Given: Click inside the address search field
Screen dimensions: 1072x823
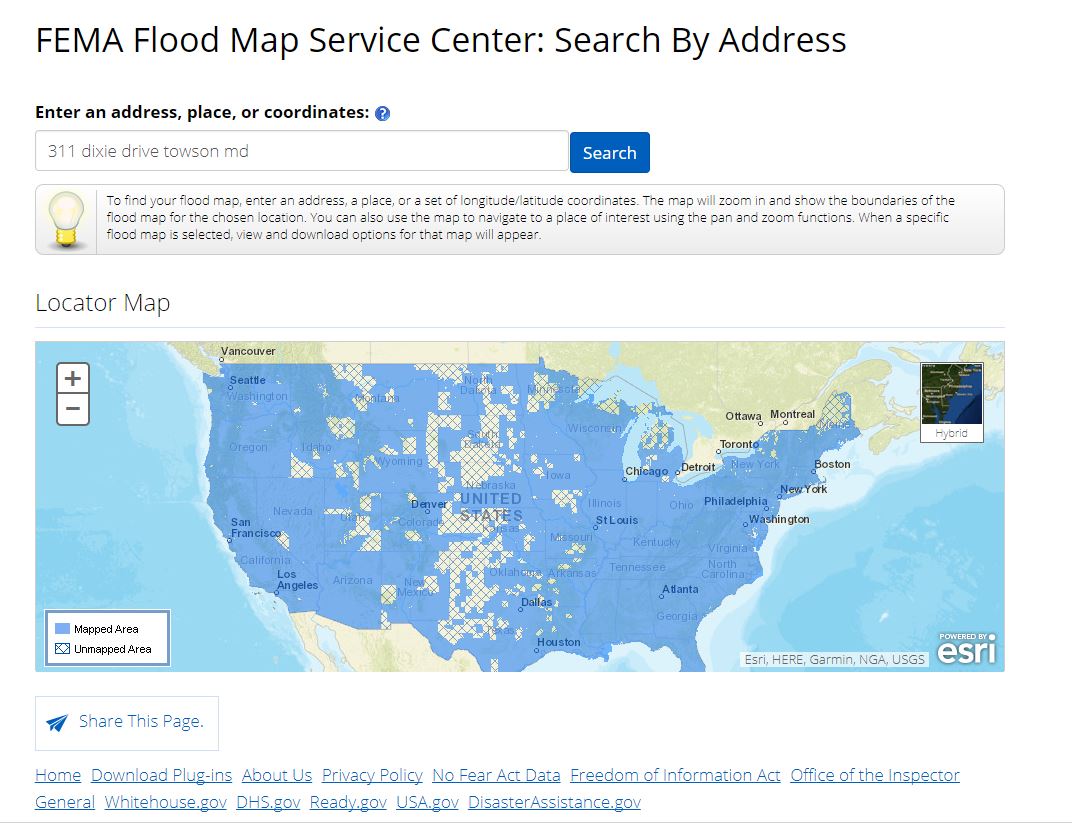Looking at the screenshot, I should (x=300, y=151).
